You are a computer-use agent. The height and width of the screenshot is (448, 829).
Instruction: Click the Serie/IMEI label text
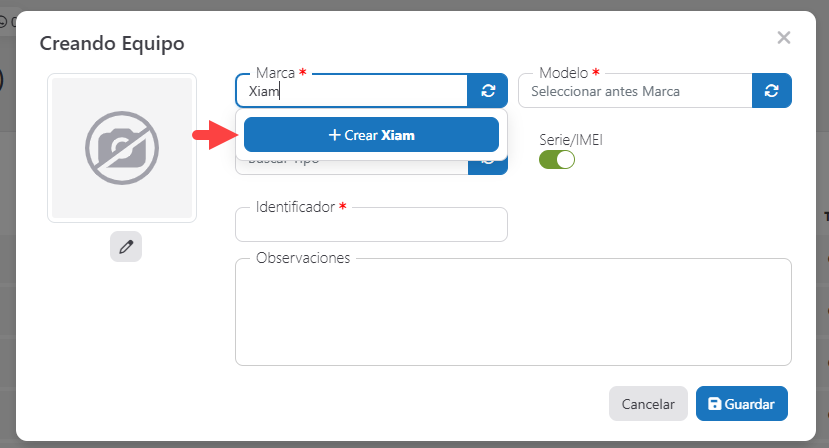[570, 140]
